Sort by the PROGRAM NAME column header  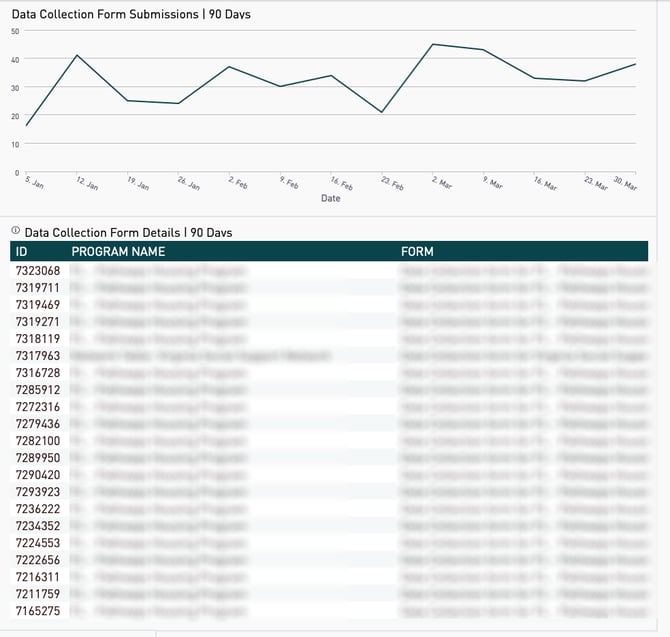(118, 252)
